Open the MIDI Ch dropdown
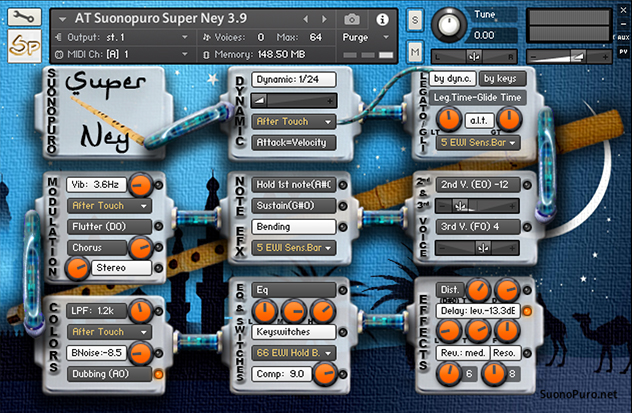 pos(121,54)
